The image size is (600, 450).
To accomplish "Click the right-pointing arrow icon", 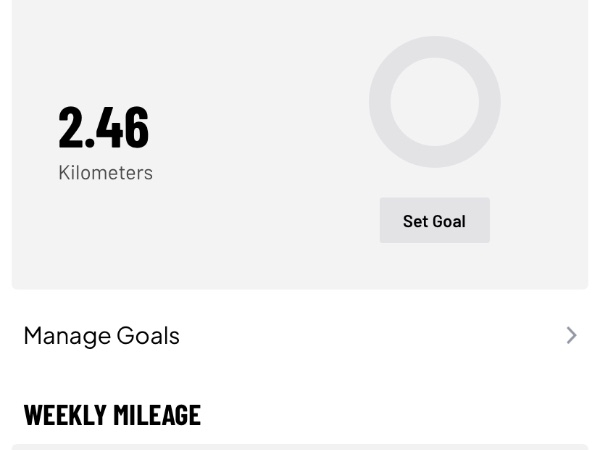I will (571, 335).
